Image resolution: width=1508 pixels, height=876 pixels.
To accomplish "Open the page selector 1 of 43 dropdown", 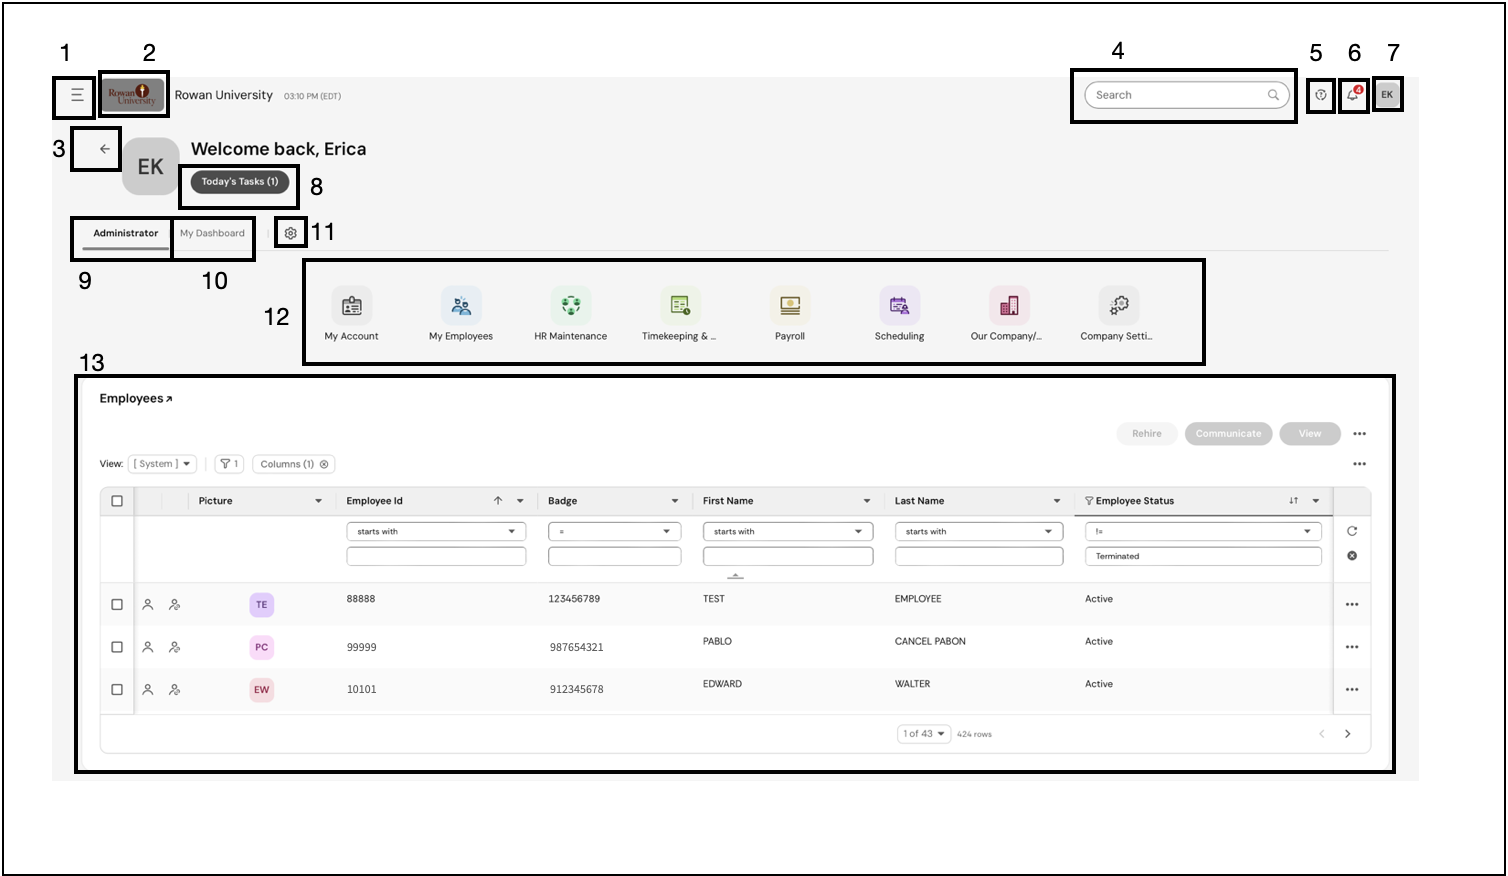I will [x=923, y=734].
